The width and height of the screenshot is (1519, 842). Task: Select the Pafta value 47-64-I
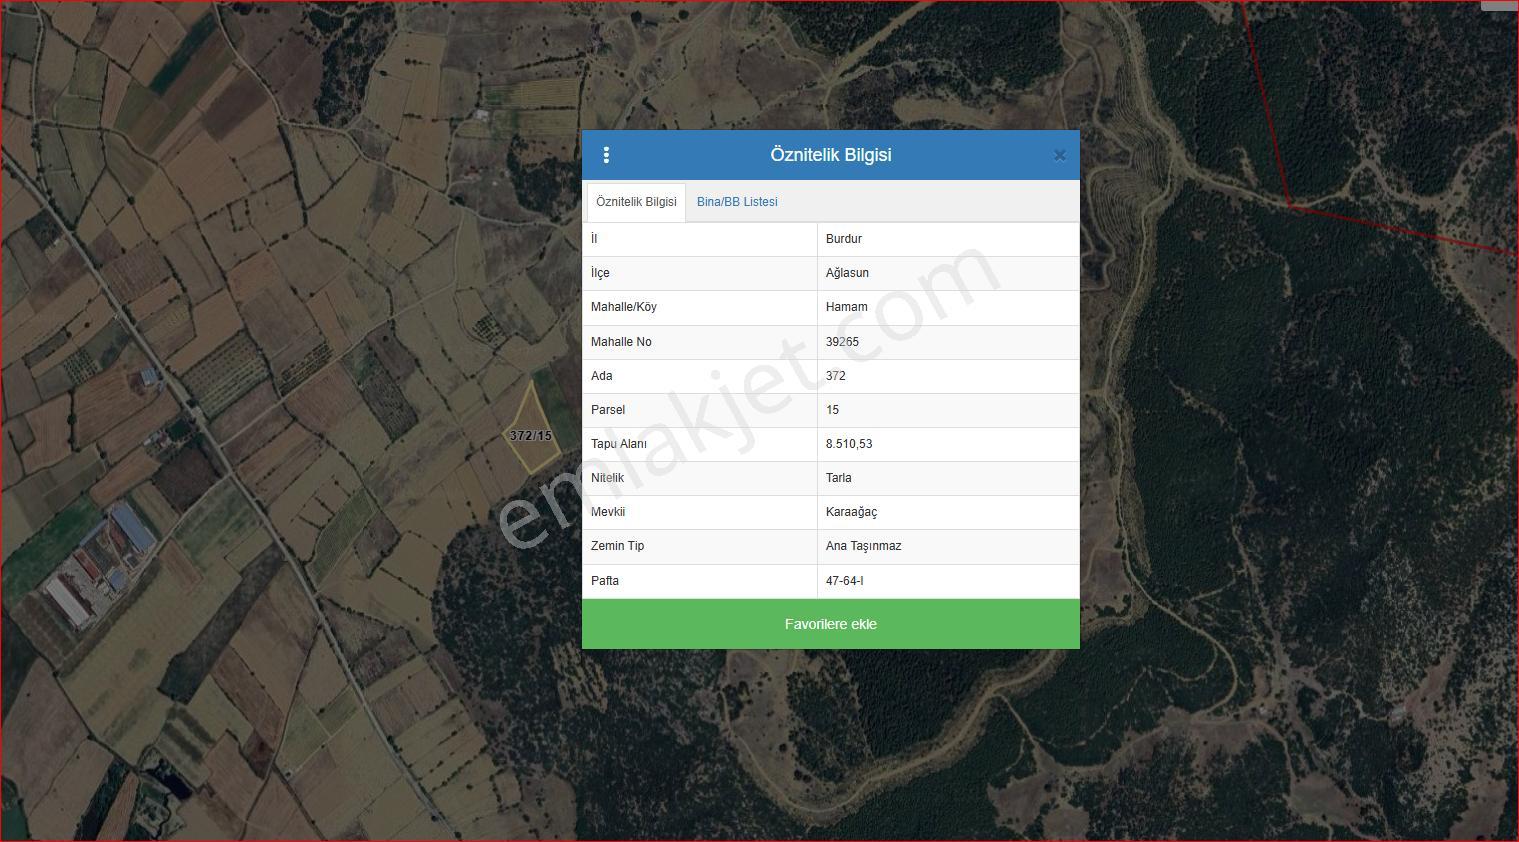click(845, 581)
